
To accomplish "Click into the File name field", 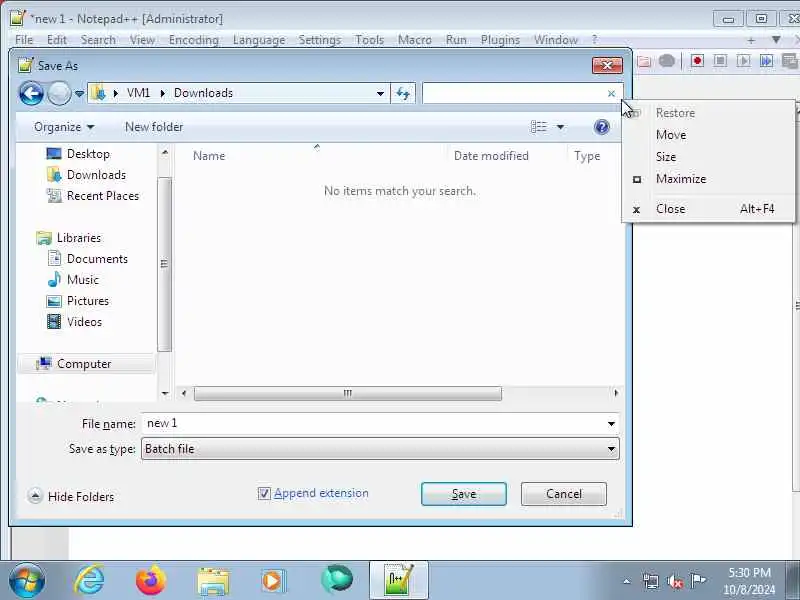I will coord(372,423).
